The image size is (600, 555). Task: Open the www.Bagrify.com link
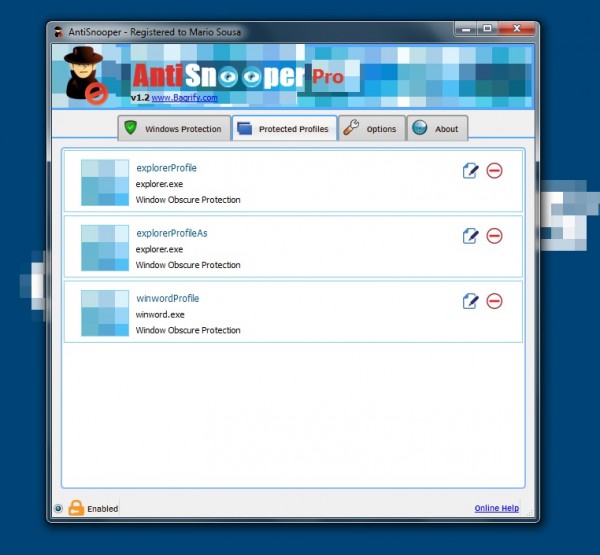184,98
